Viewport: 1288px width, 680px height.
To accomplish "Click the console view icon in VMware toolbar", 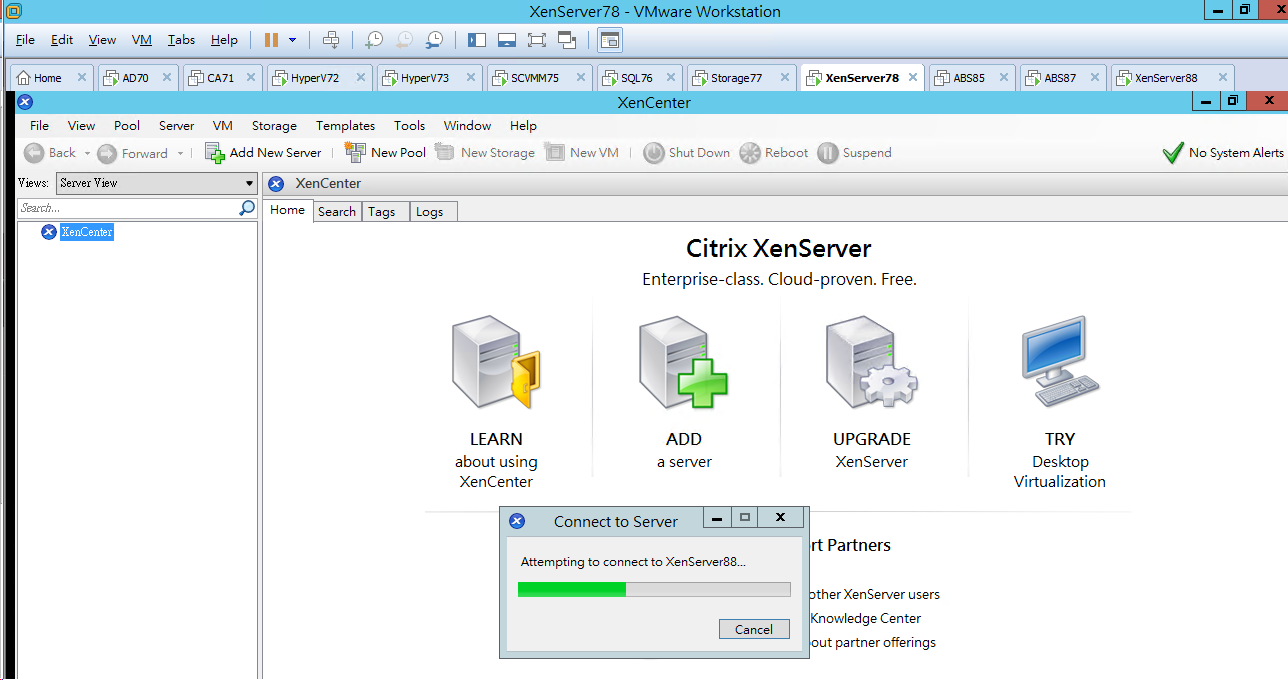I will coord(610,40).
